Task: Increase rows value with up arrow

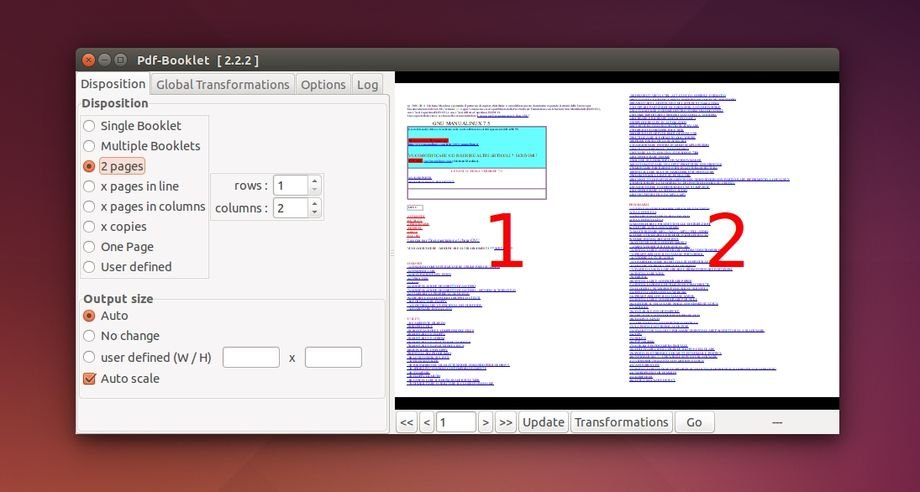Action: (314, 181)
